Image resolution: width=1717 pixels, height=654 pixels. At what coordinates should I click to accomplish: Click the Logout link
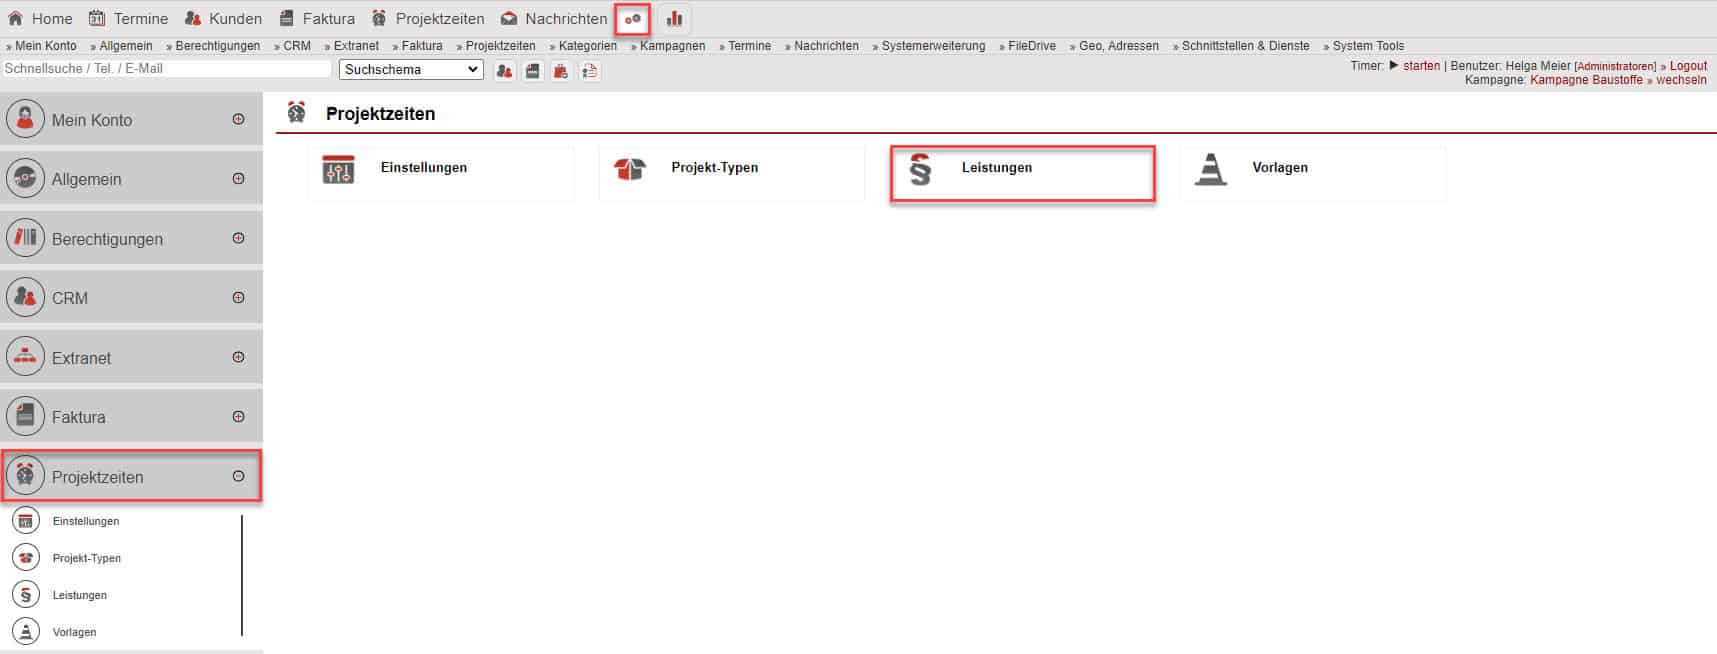(1688, 66)
